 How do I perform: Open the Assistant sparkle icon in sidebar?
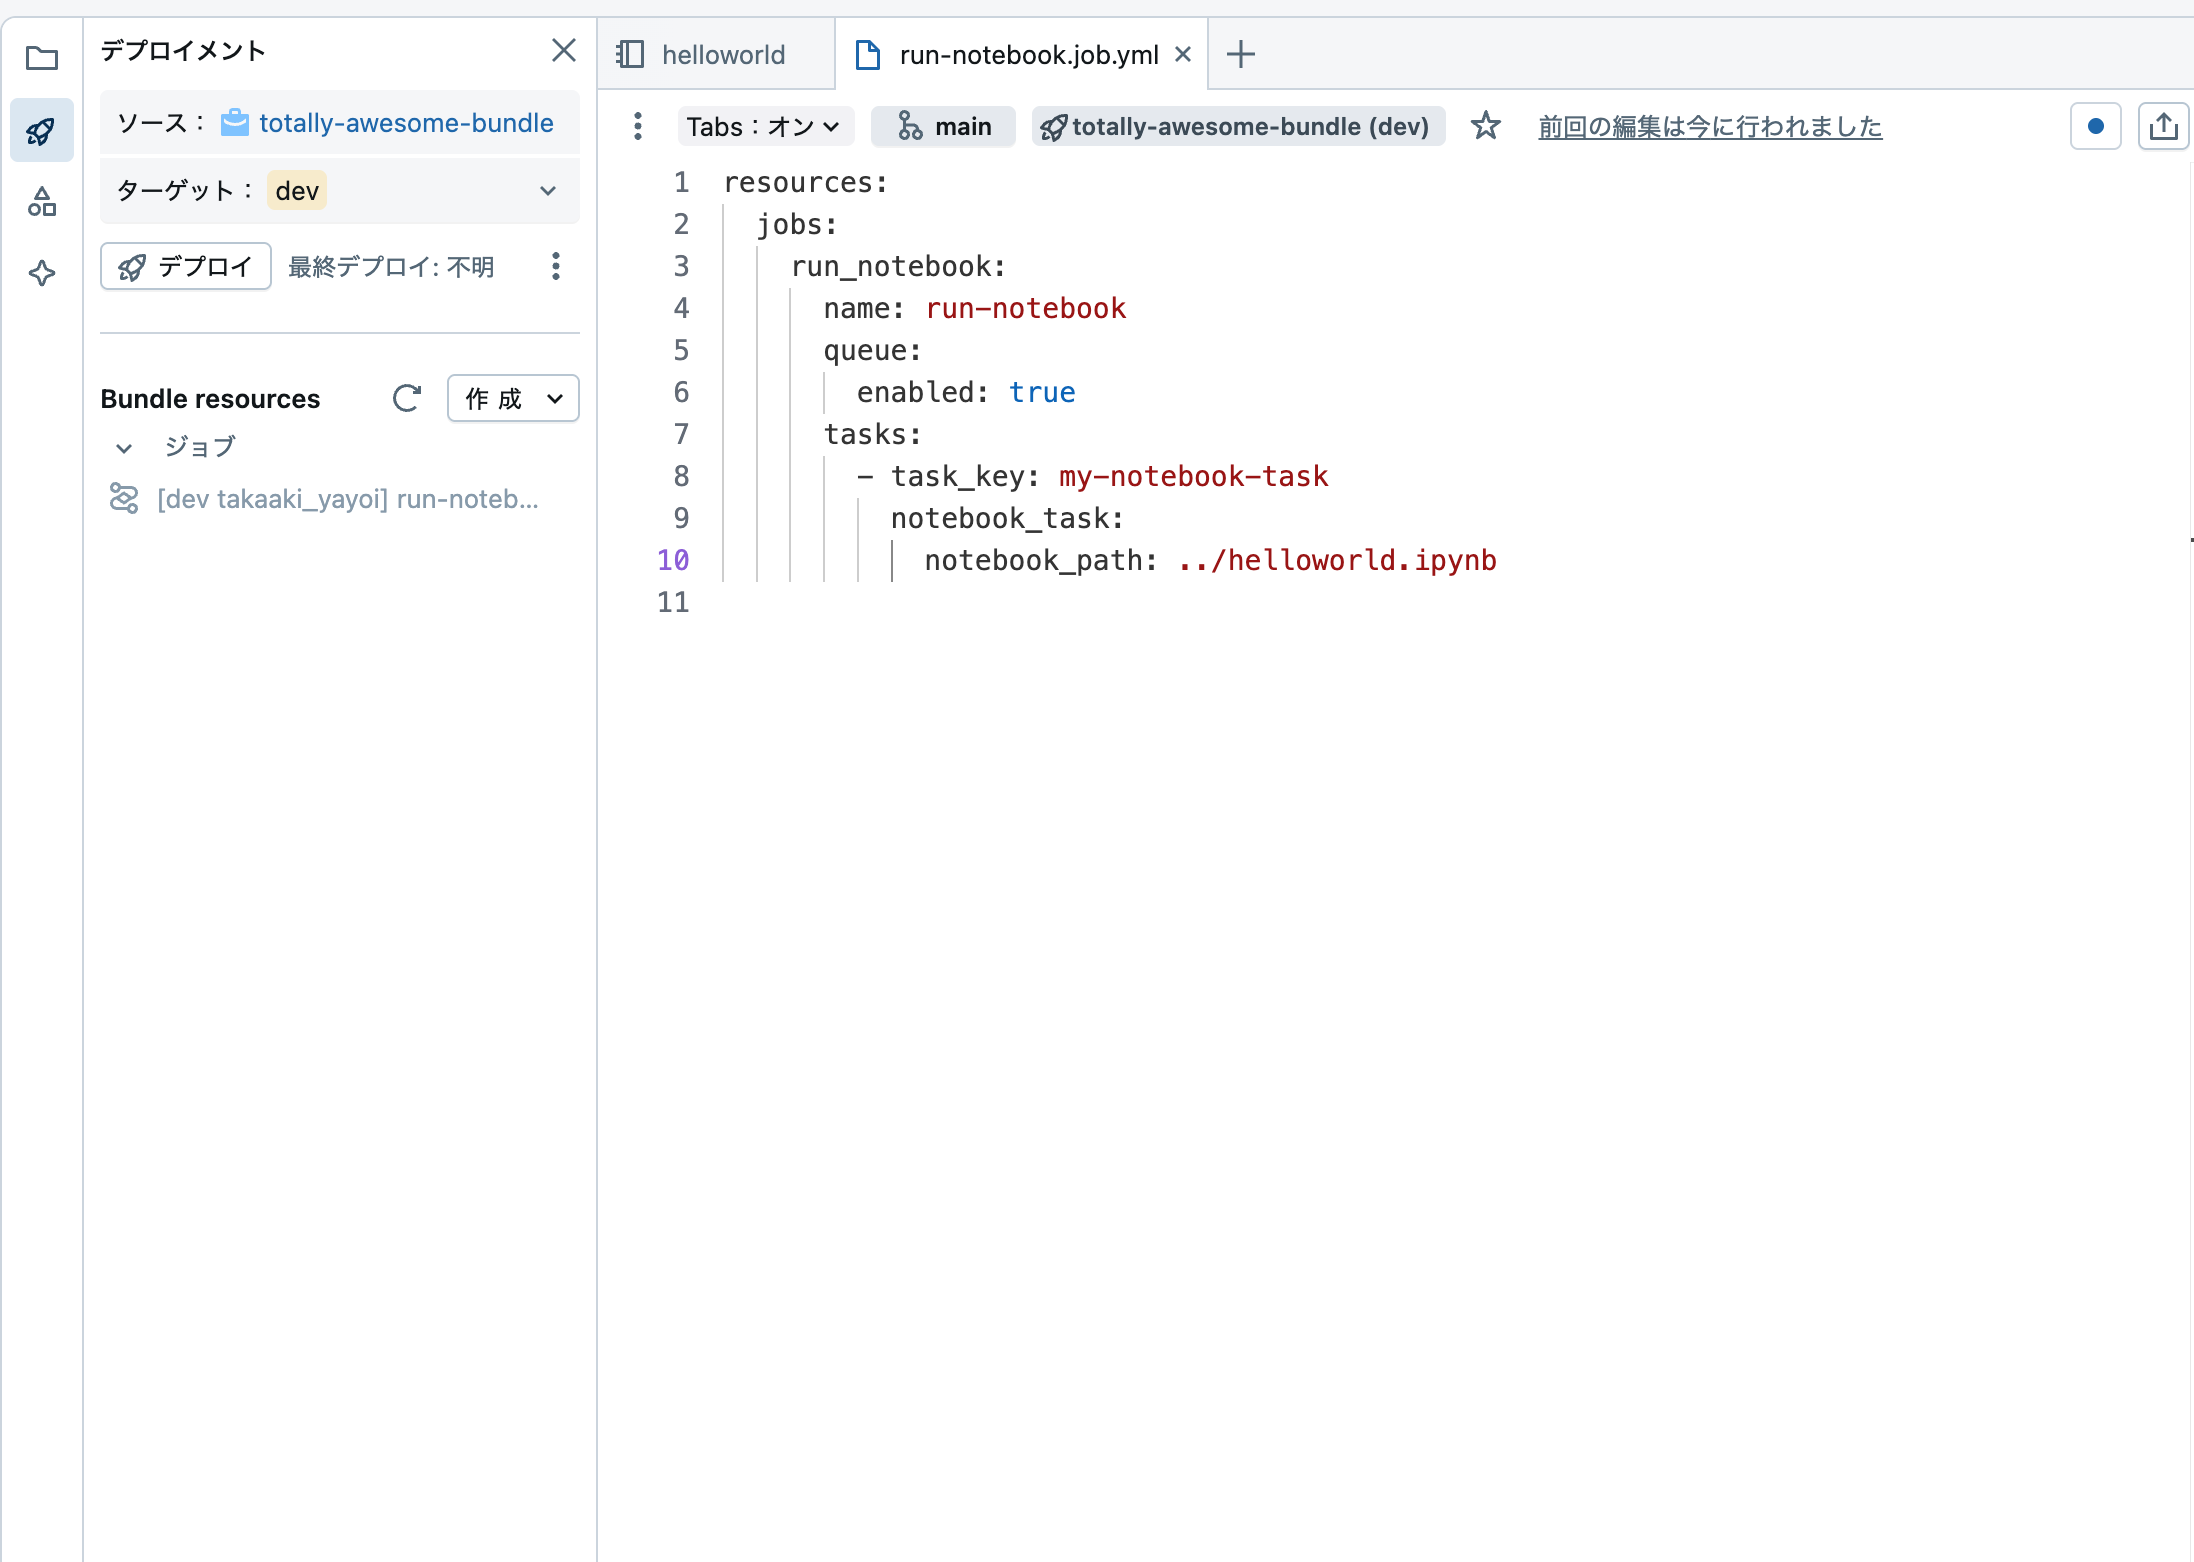tap(41, 273)
